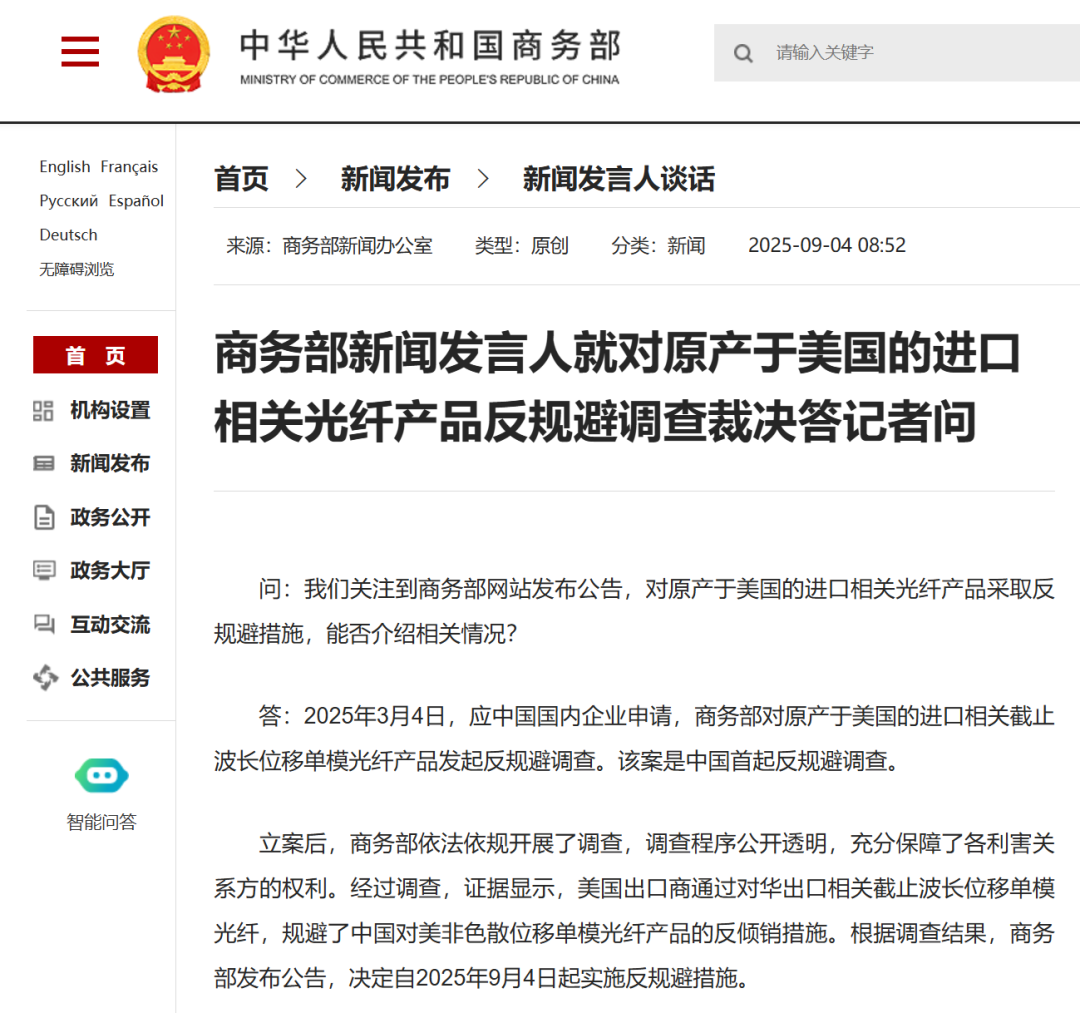Image resolution: width=1080 pixels, height=1013 pixels.
Task: Switch language to Deutsch
Action: point(68,235)
